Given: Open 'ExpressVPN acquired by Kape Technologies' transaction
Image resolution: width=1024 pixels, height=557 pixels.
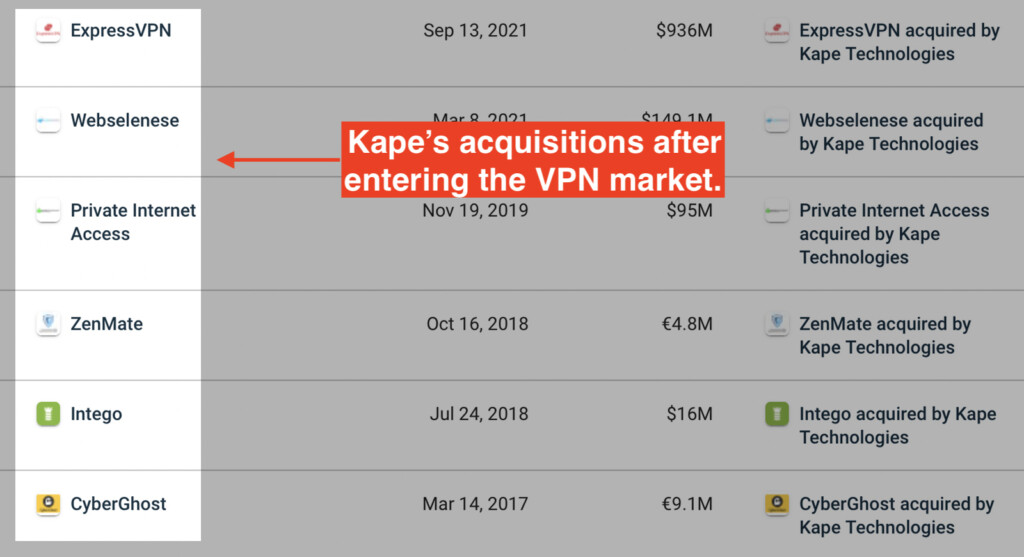Looking at the screenshot, I should point(899,42).
